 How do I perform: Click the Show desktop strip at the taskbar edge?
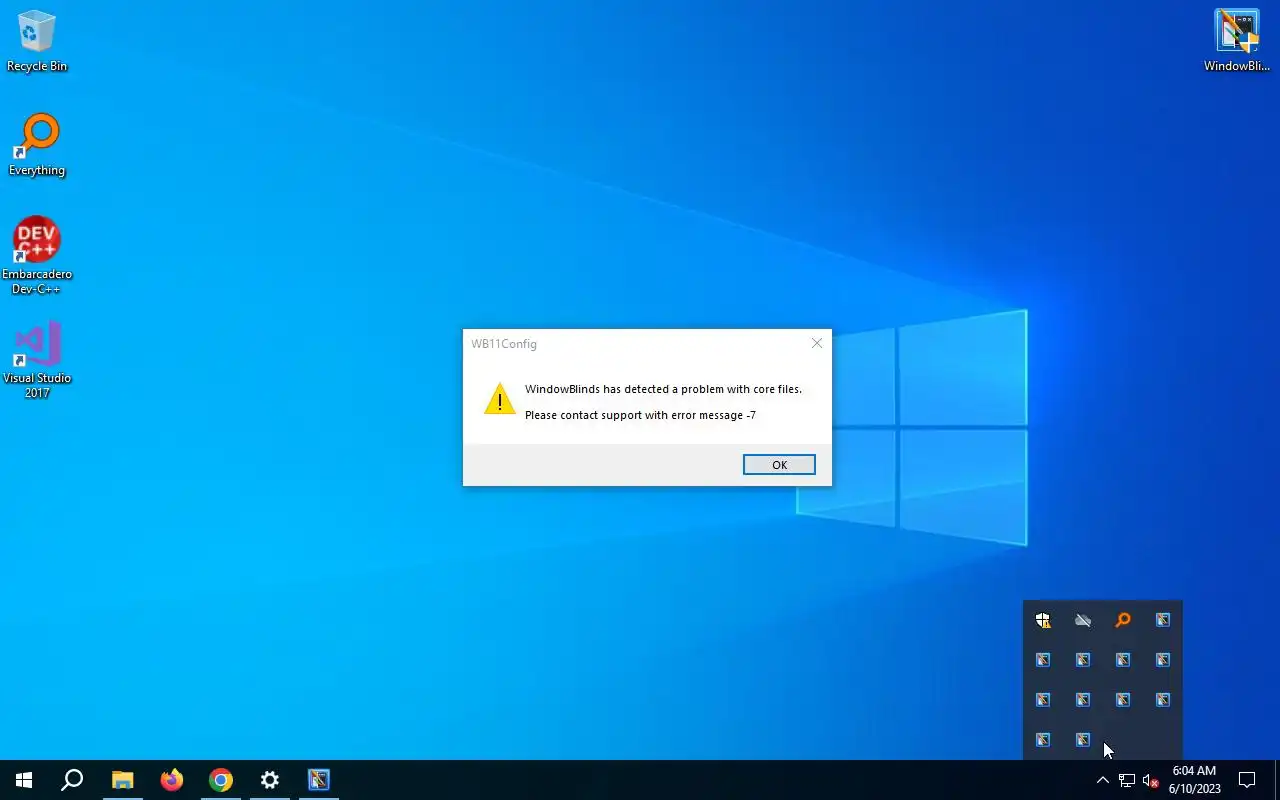point(1277,780)
